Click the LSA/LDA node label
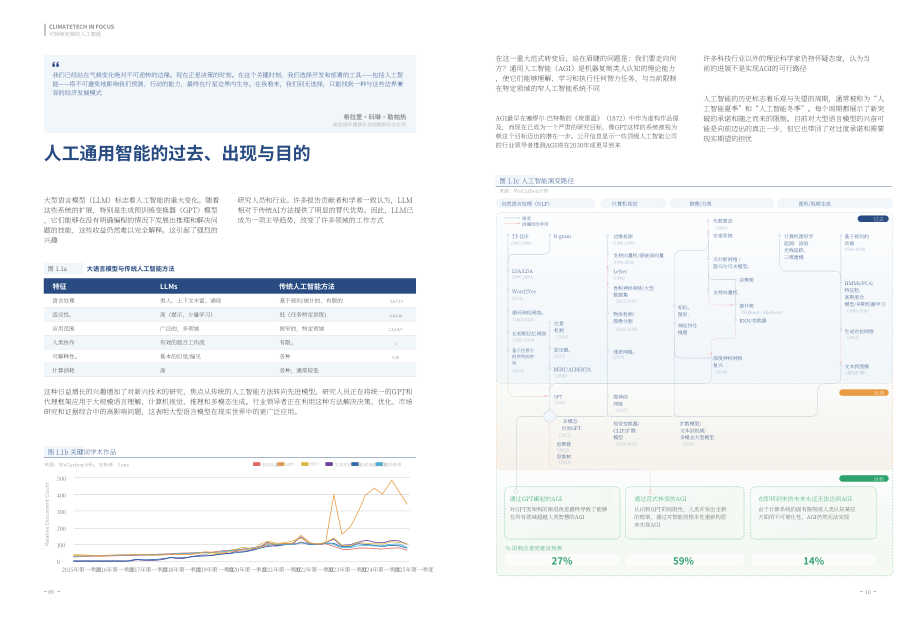 pos(522,272)
